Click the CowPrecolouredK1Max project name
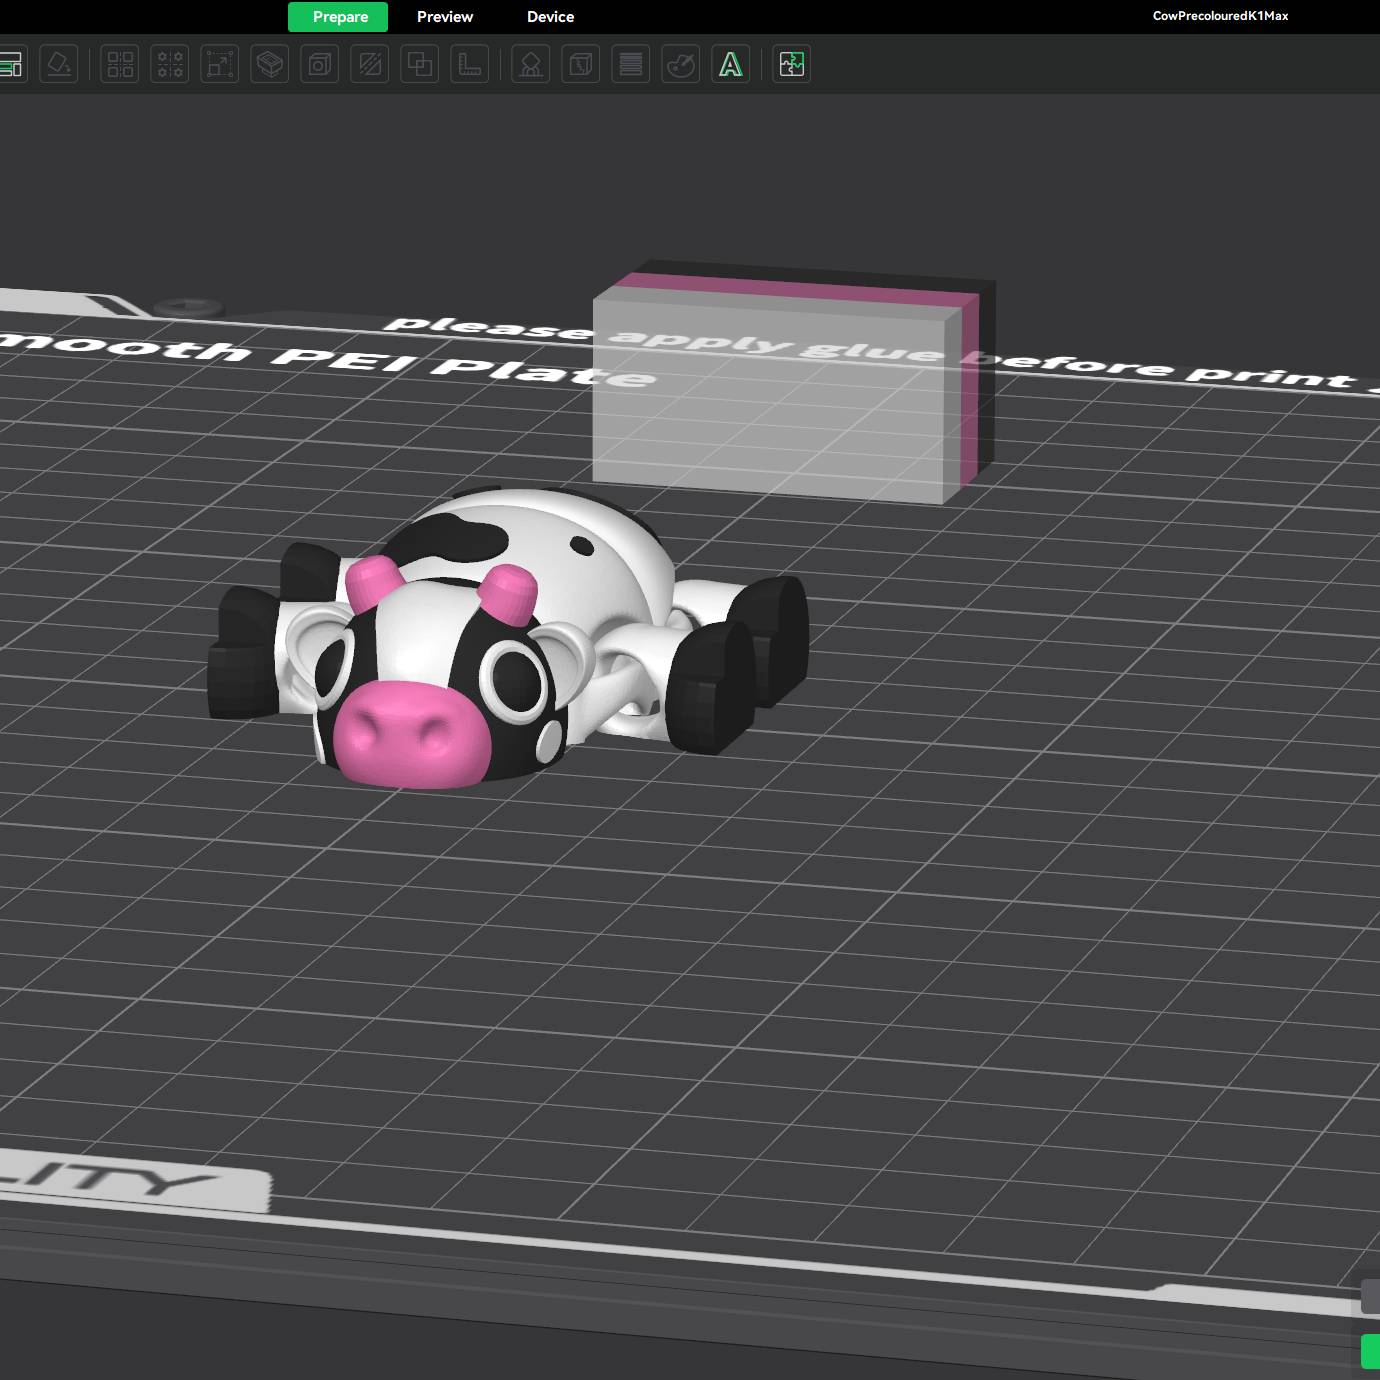Image resolution: width=1380 pixels, height=1380 pixels. pos(1220,16)
